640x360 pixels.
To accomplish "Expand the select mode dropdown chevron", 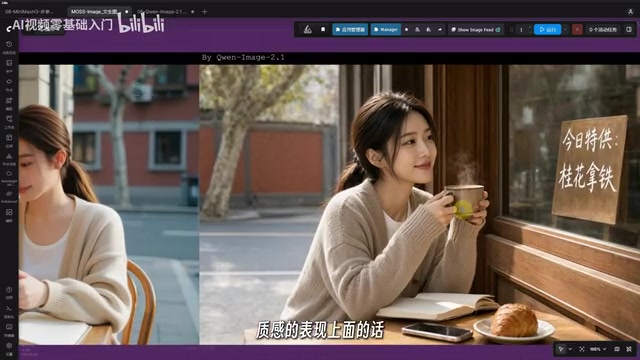I will (570, 349).
